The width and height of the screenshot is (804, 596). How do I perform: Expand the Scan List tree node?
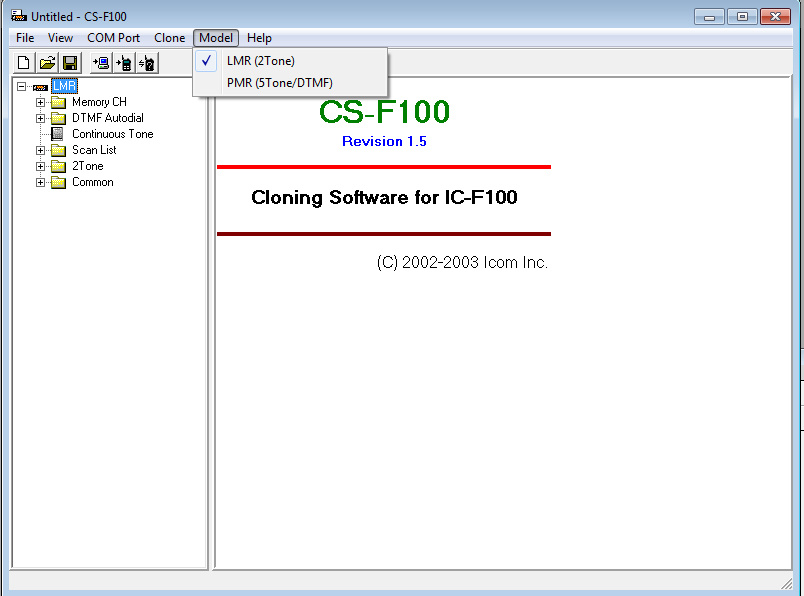[x=41, y=150]
